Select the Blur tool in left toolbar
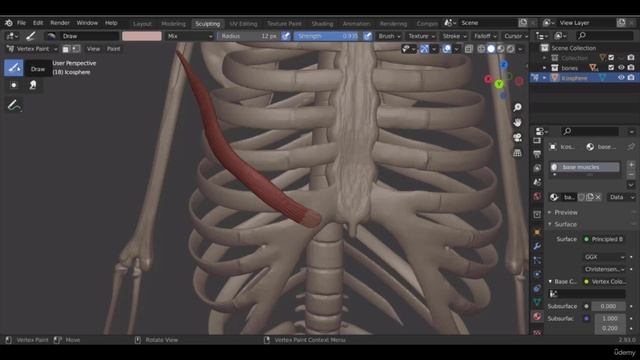Image resolution: width=640 pixels, height=360 pixels. point(13,85)
